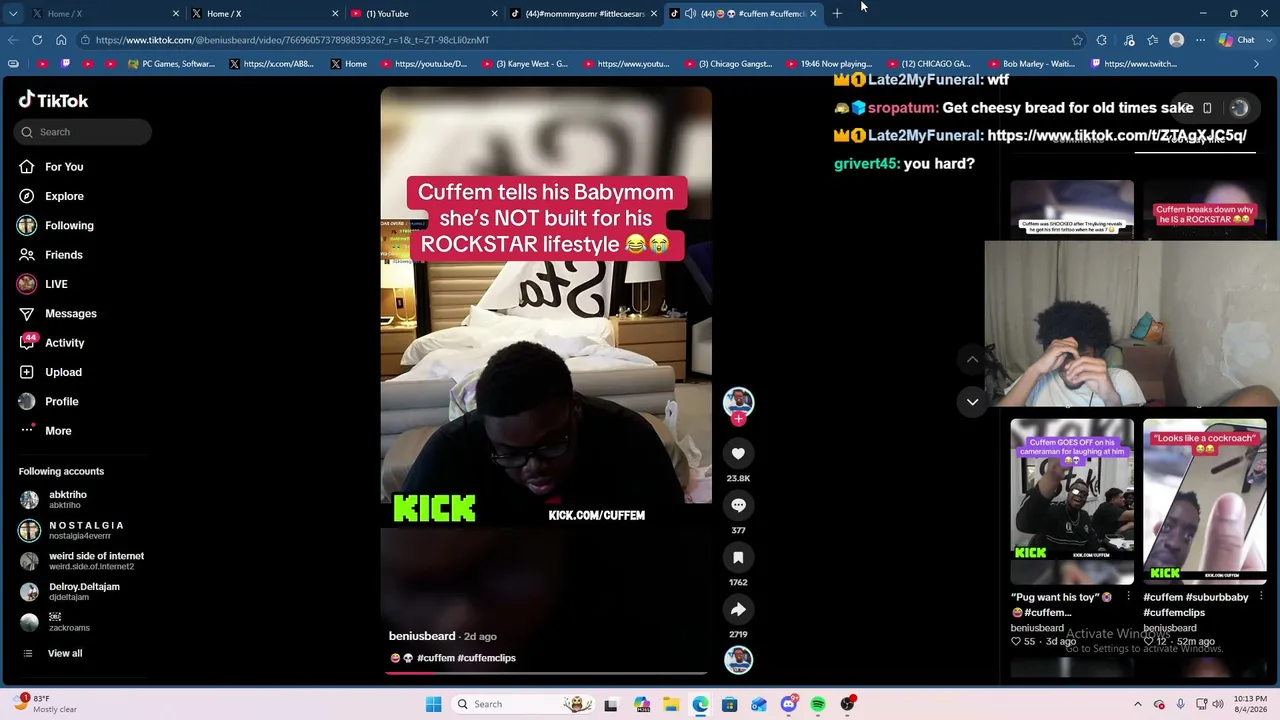Open the Friends page
This screenshot has width=1280, height=720.
(64, 255)
